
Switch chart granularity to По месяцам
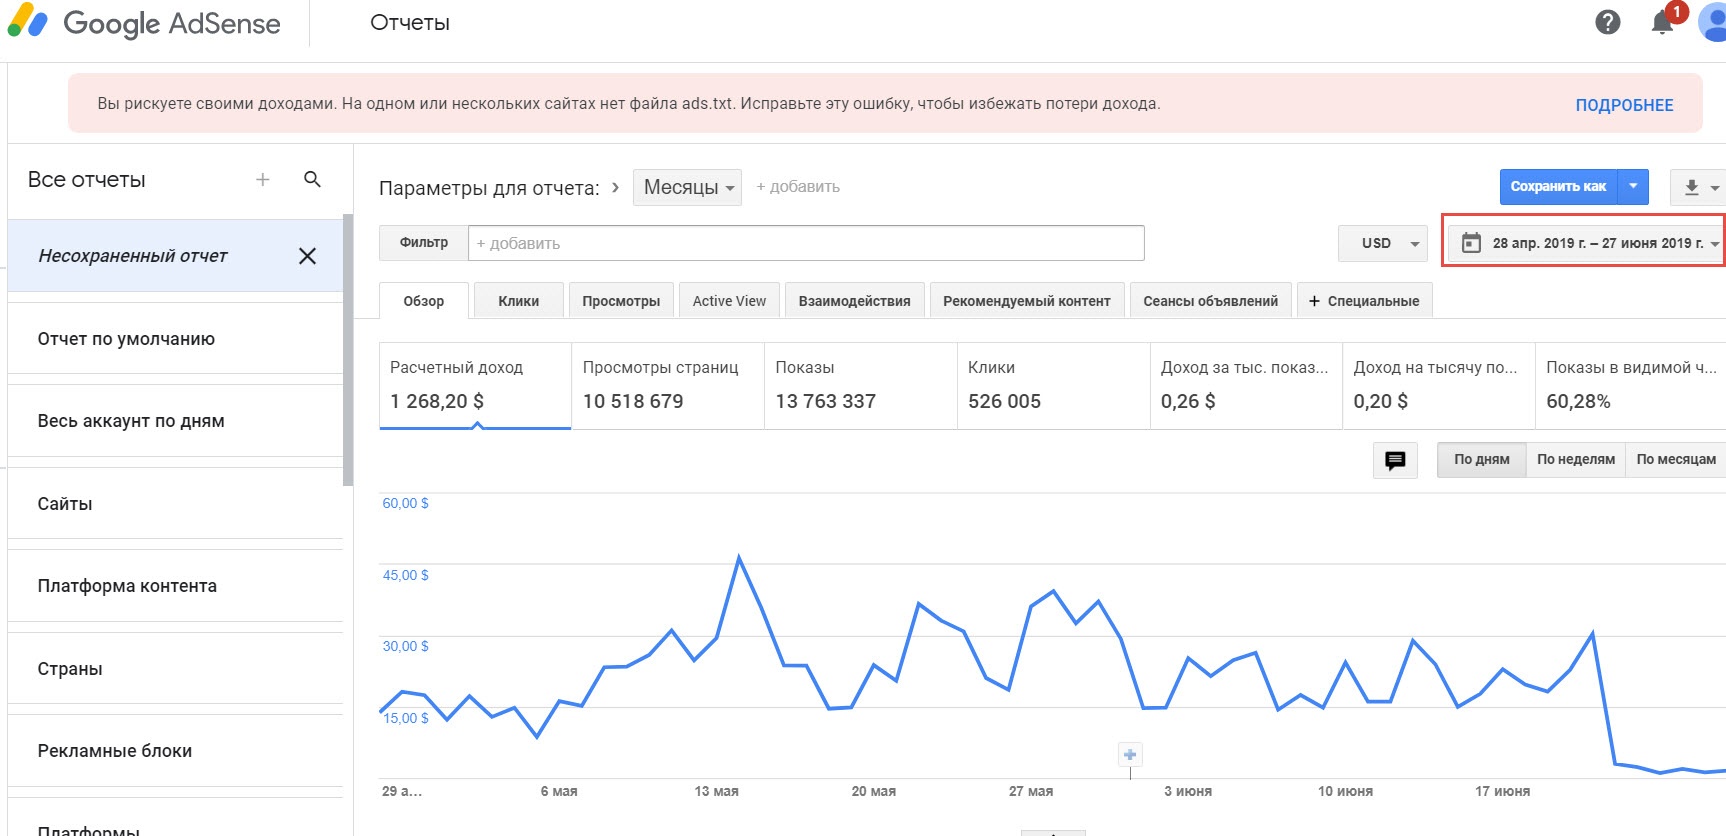point(1675,460)
